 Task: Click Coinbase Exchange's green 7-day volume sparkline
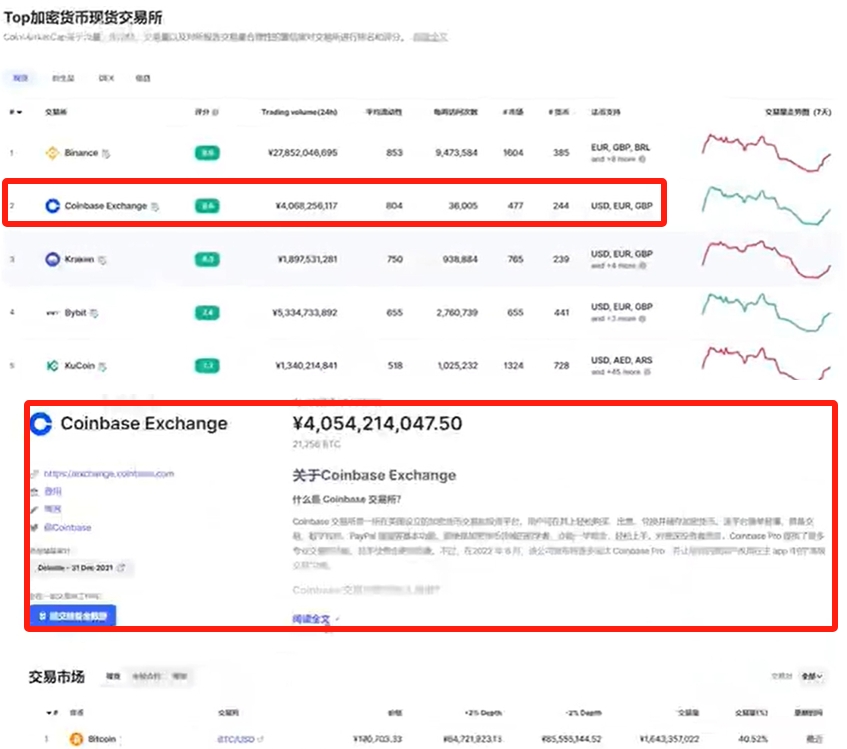[x=766, y=206]
